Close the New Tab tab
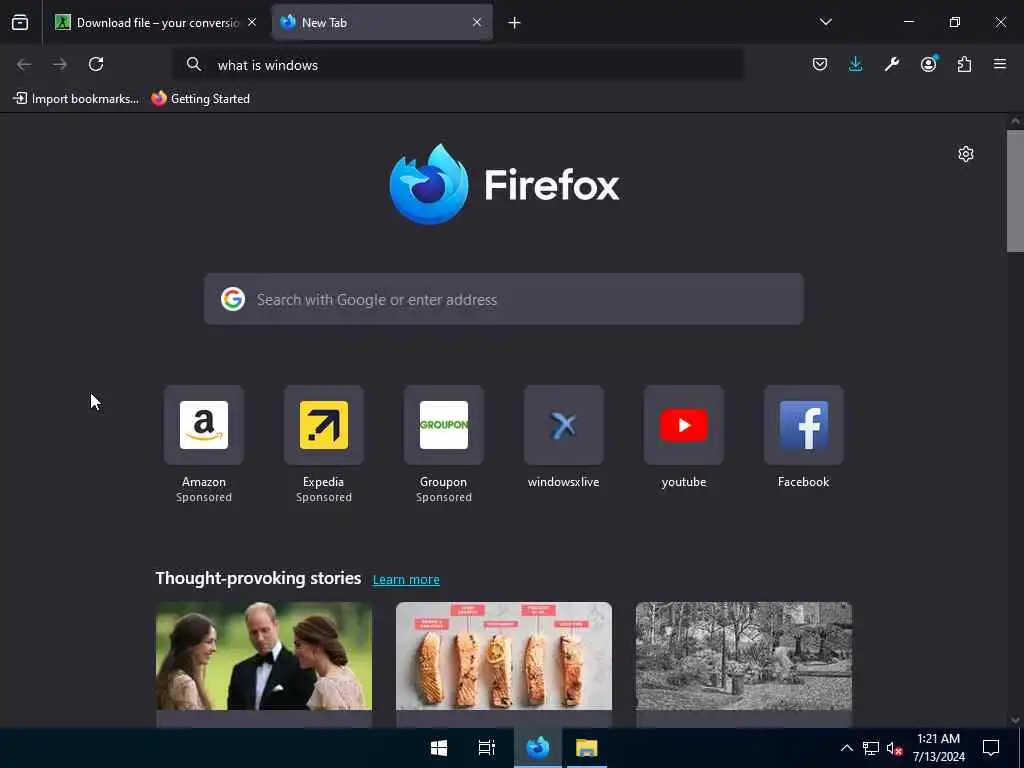The image size is (1024, 768). click(477, 22)
